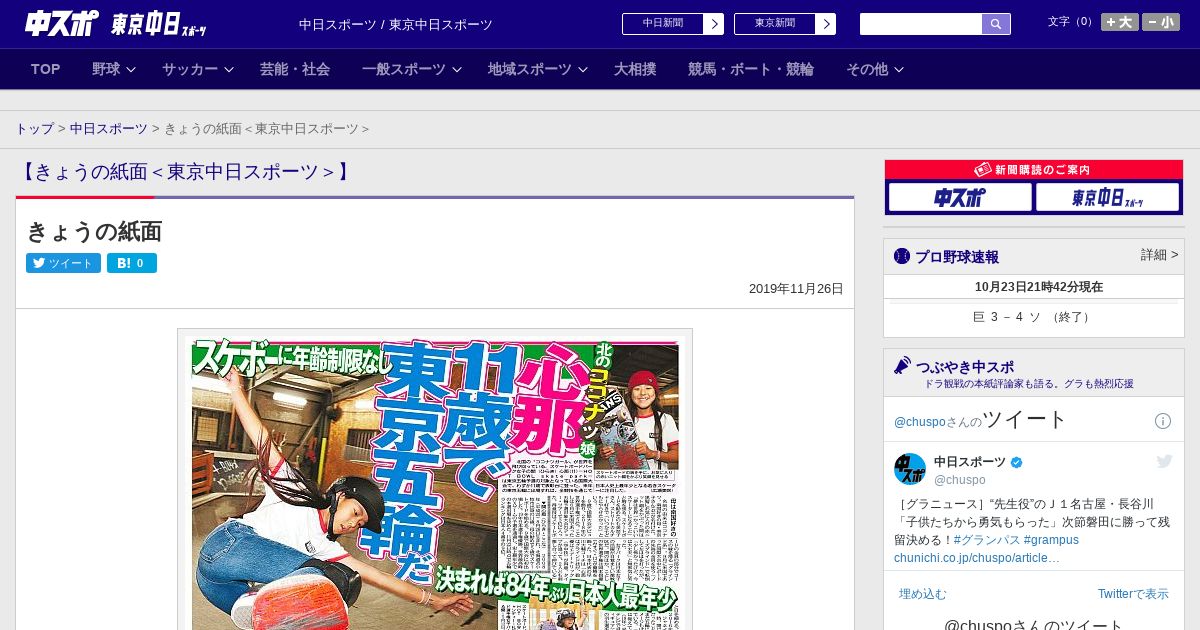Click the Tokyo Chunichi Sports header logo
This screenshot has height=630, width=1200.
tap(159, 24)
